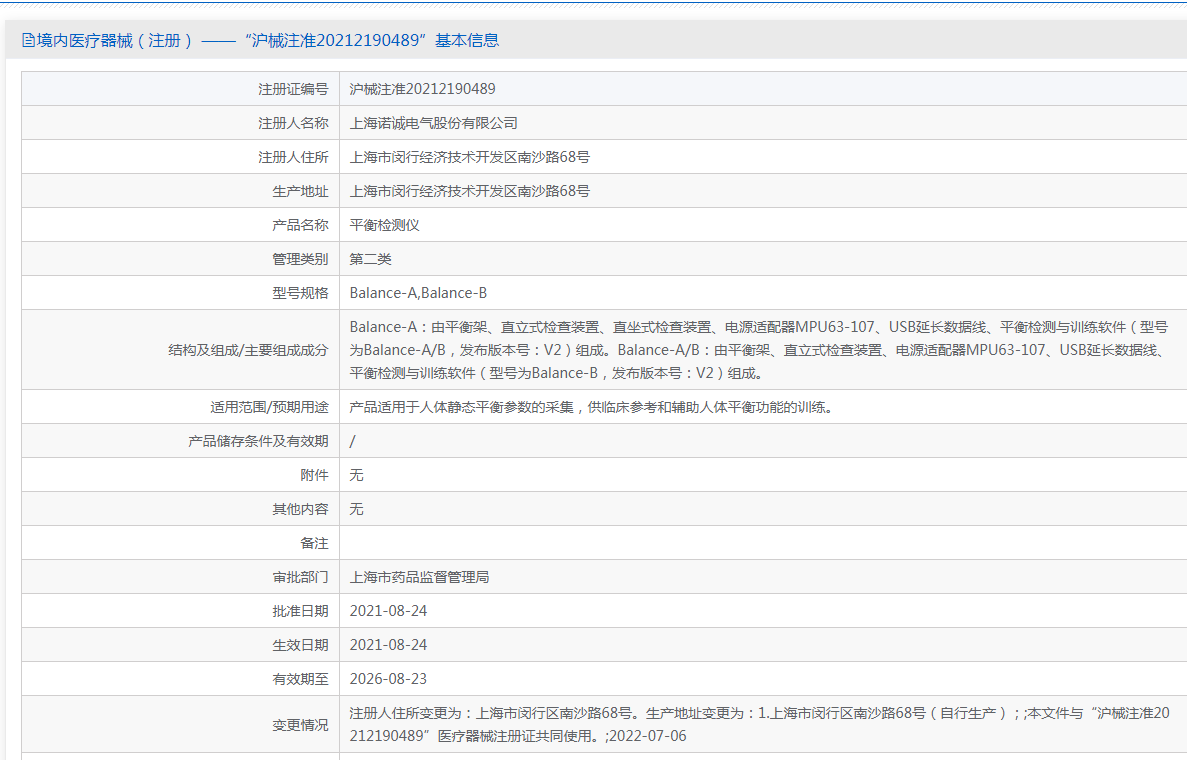Click the 变更情况 change details text
This screenshot has width=1187, height=760.
tap(758, 725)
